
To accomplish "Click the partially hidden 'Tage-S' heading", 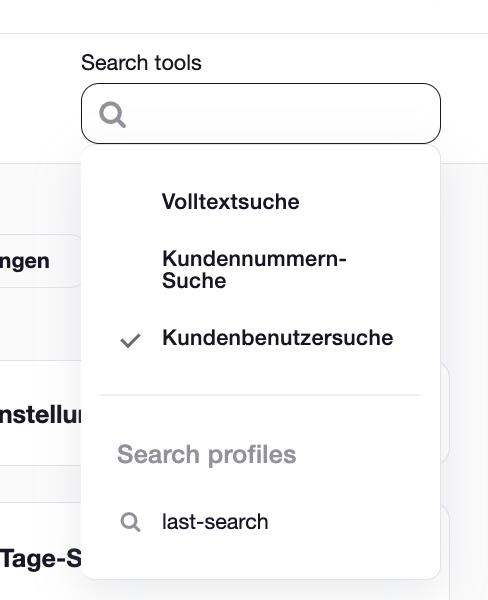I will tap(40, 559).
